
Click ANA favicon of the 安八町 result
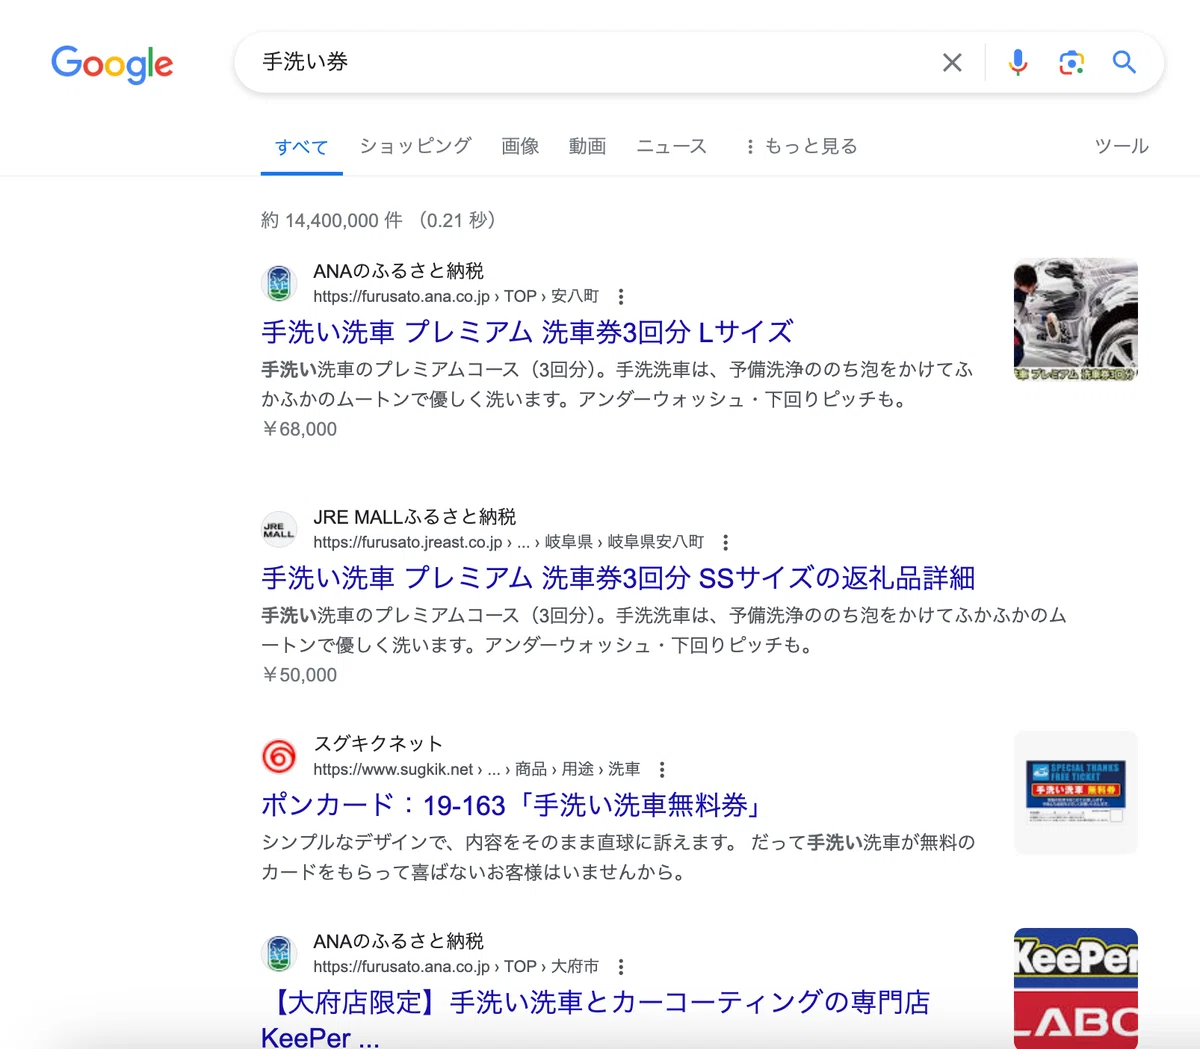[x=279, y=284]
